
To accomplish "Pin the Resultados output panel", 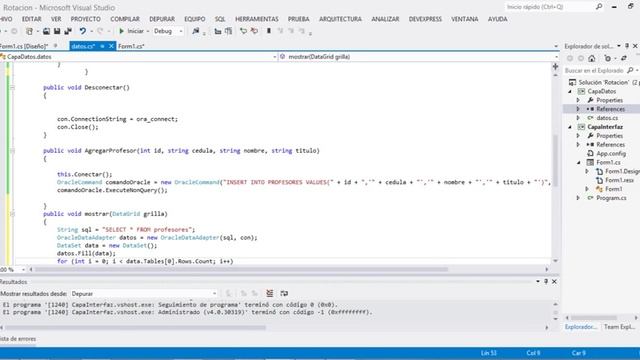I will pos(546,282).
